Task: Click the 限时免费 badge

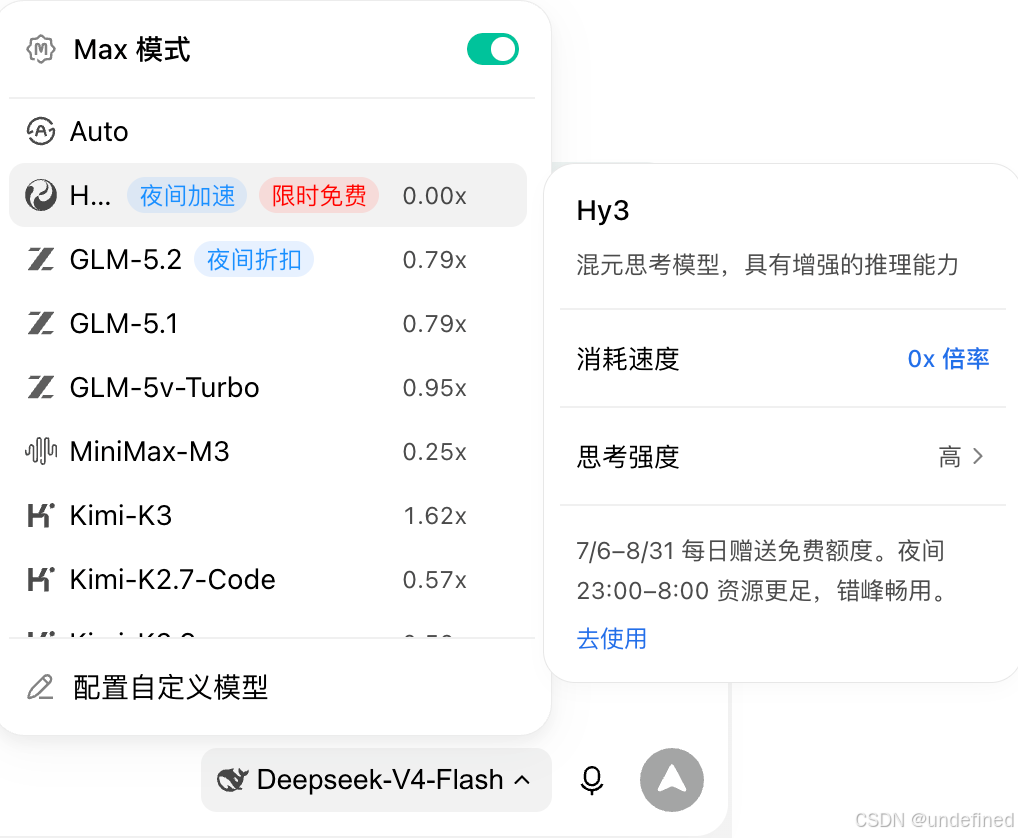Action: 319,195
